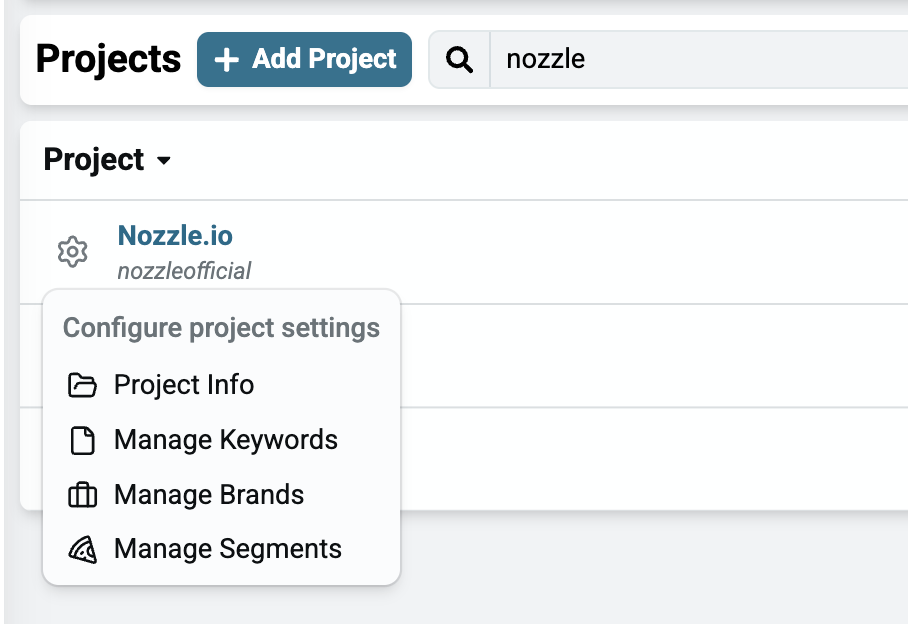Choose Manage Keywords in settings menu
Viewport: 908px width, 624px height.
pyautogui.click(x=221, y=440)
